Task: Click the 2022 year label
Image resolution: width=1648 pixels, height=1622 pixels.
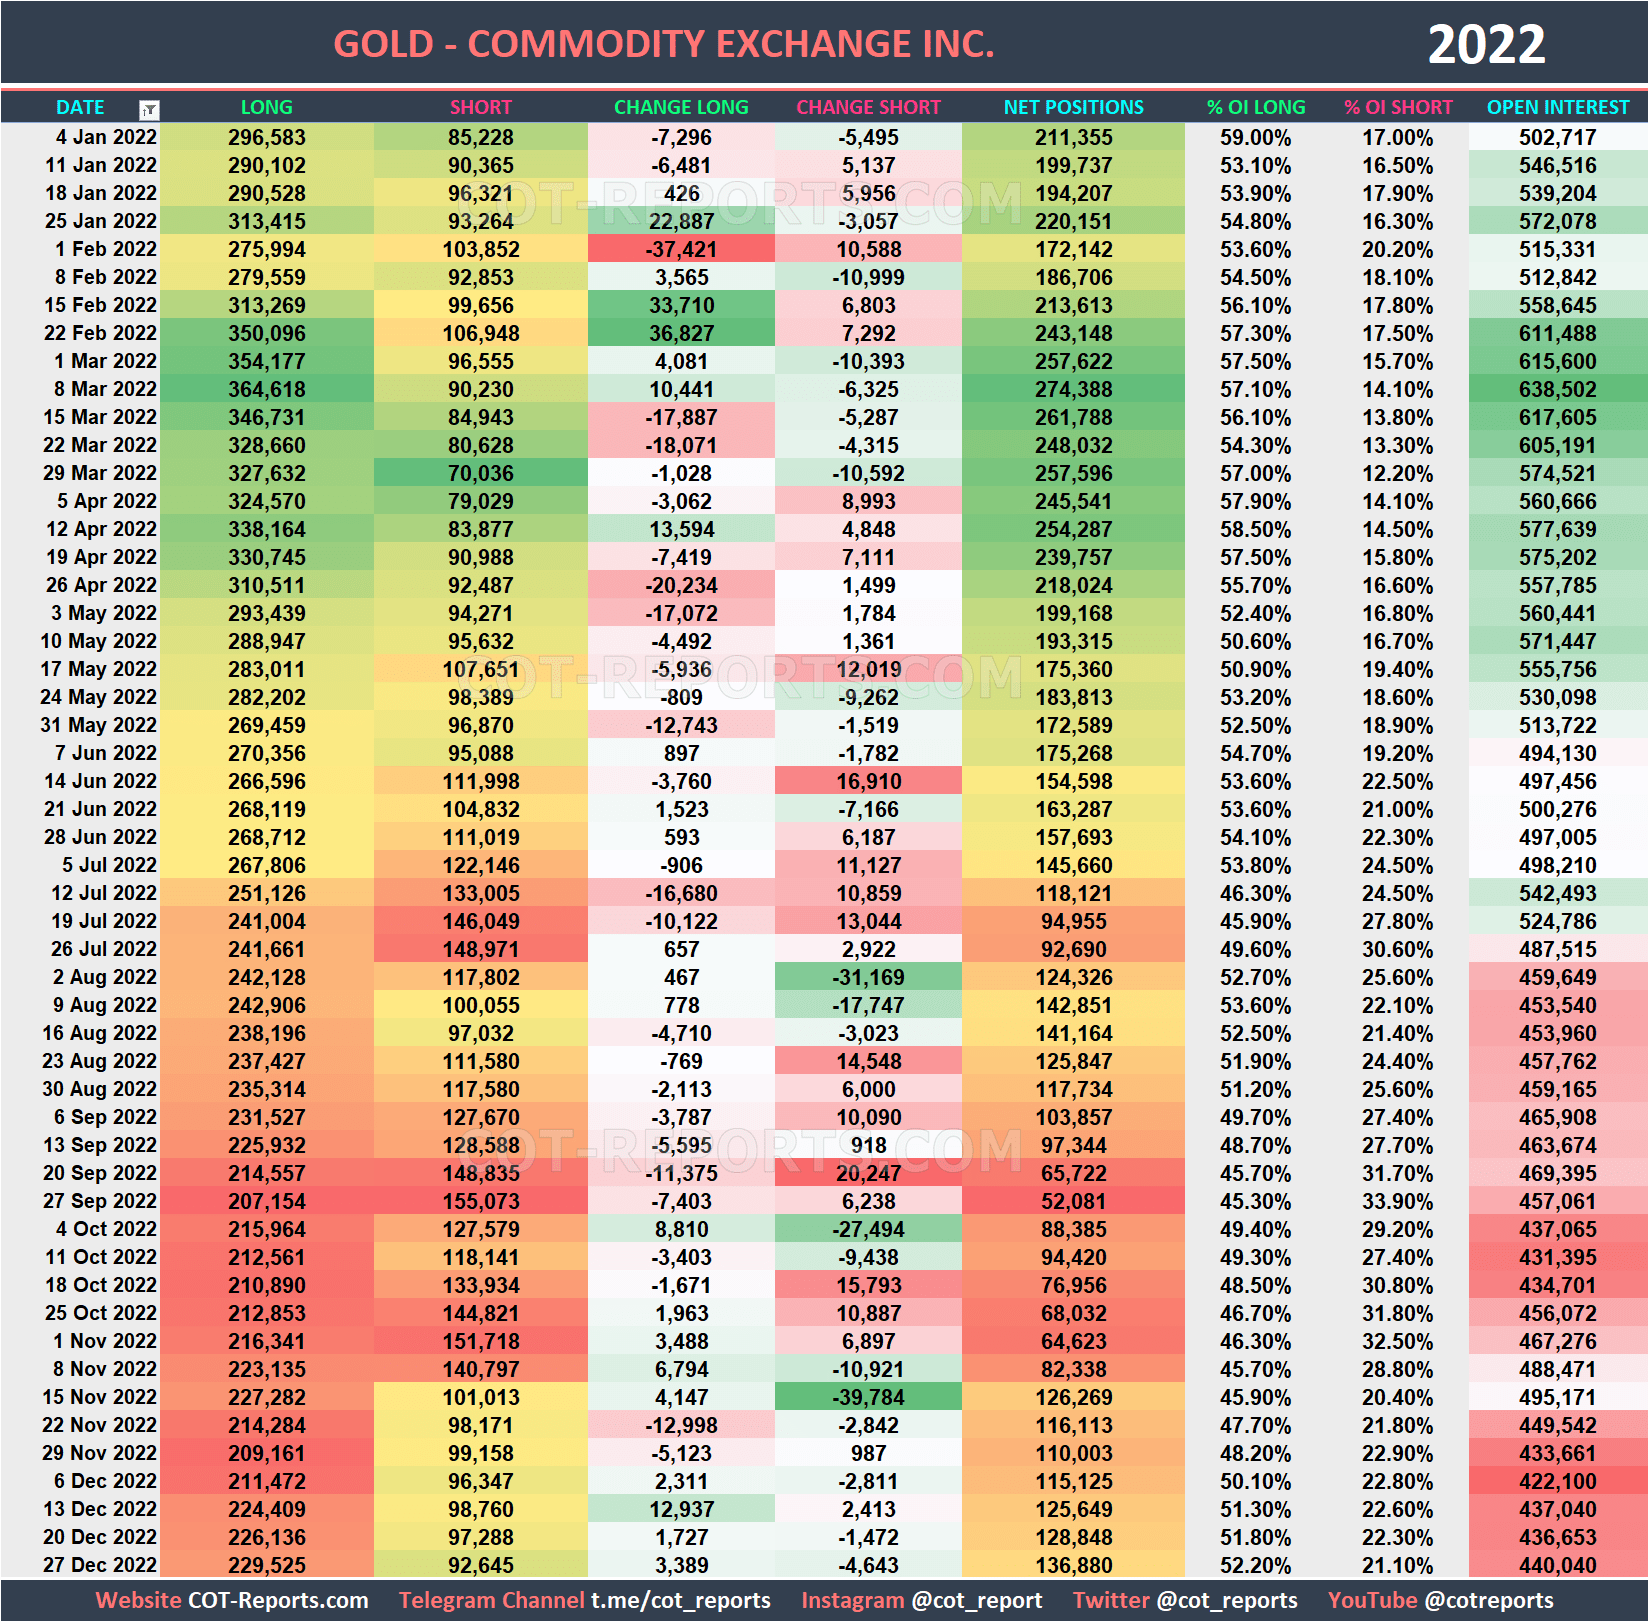Action: (1488, 43)
